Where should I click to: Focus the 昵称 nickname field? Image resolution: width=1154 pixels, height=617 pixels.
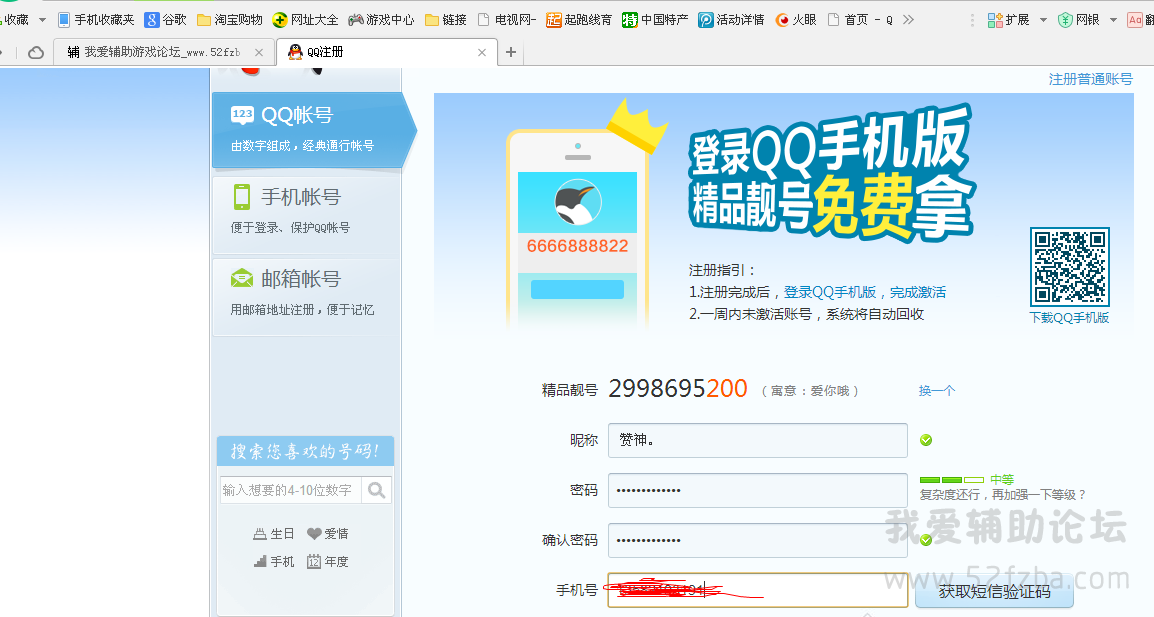tap(757, 440)
